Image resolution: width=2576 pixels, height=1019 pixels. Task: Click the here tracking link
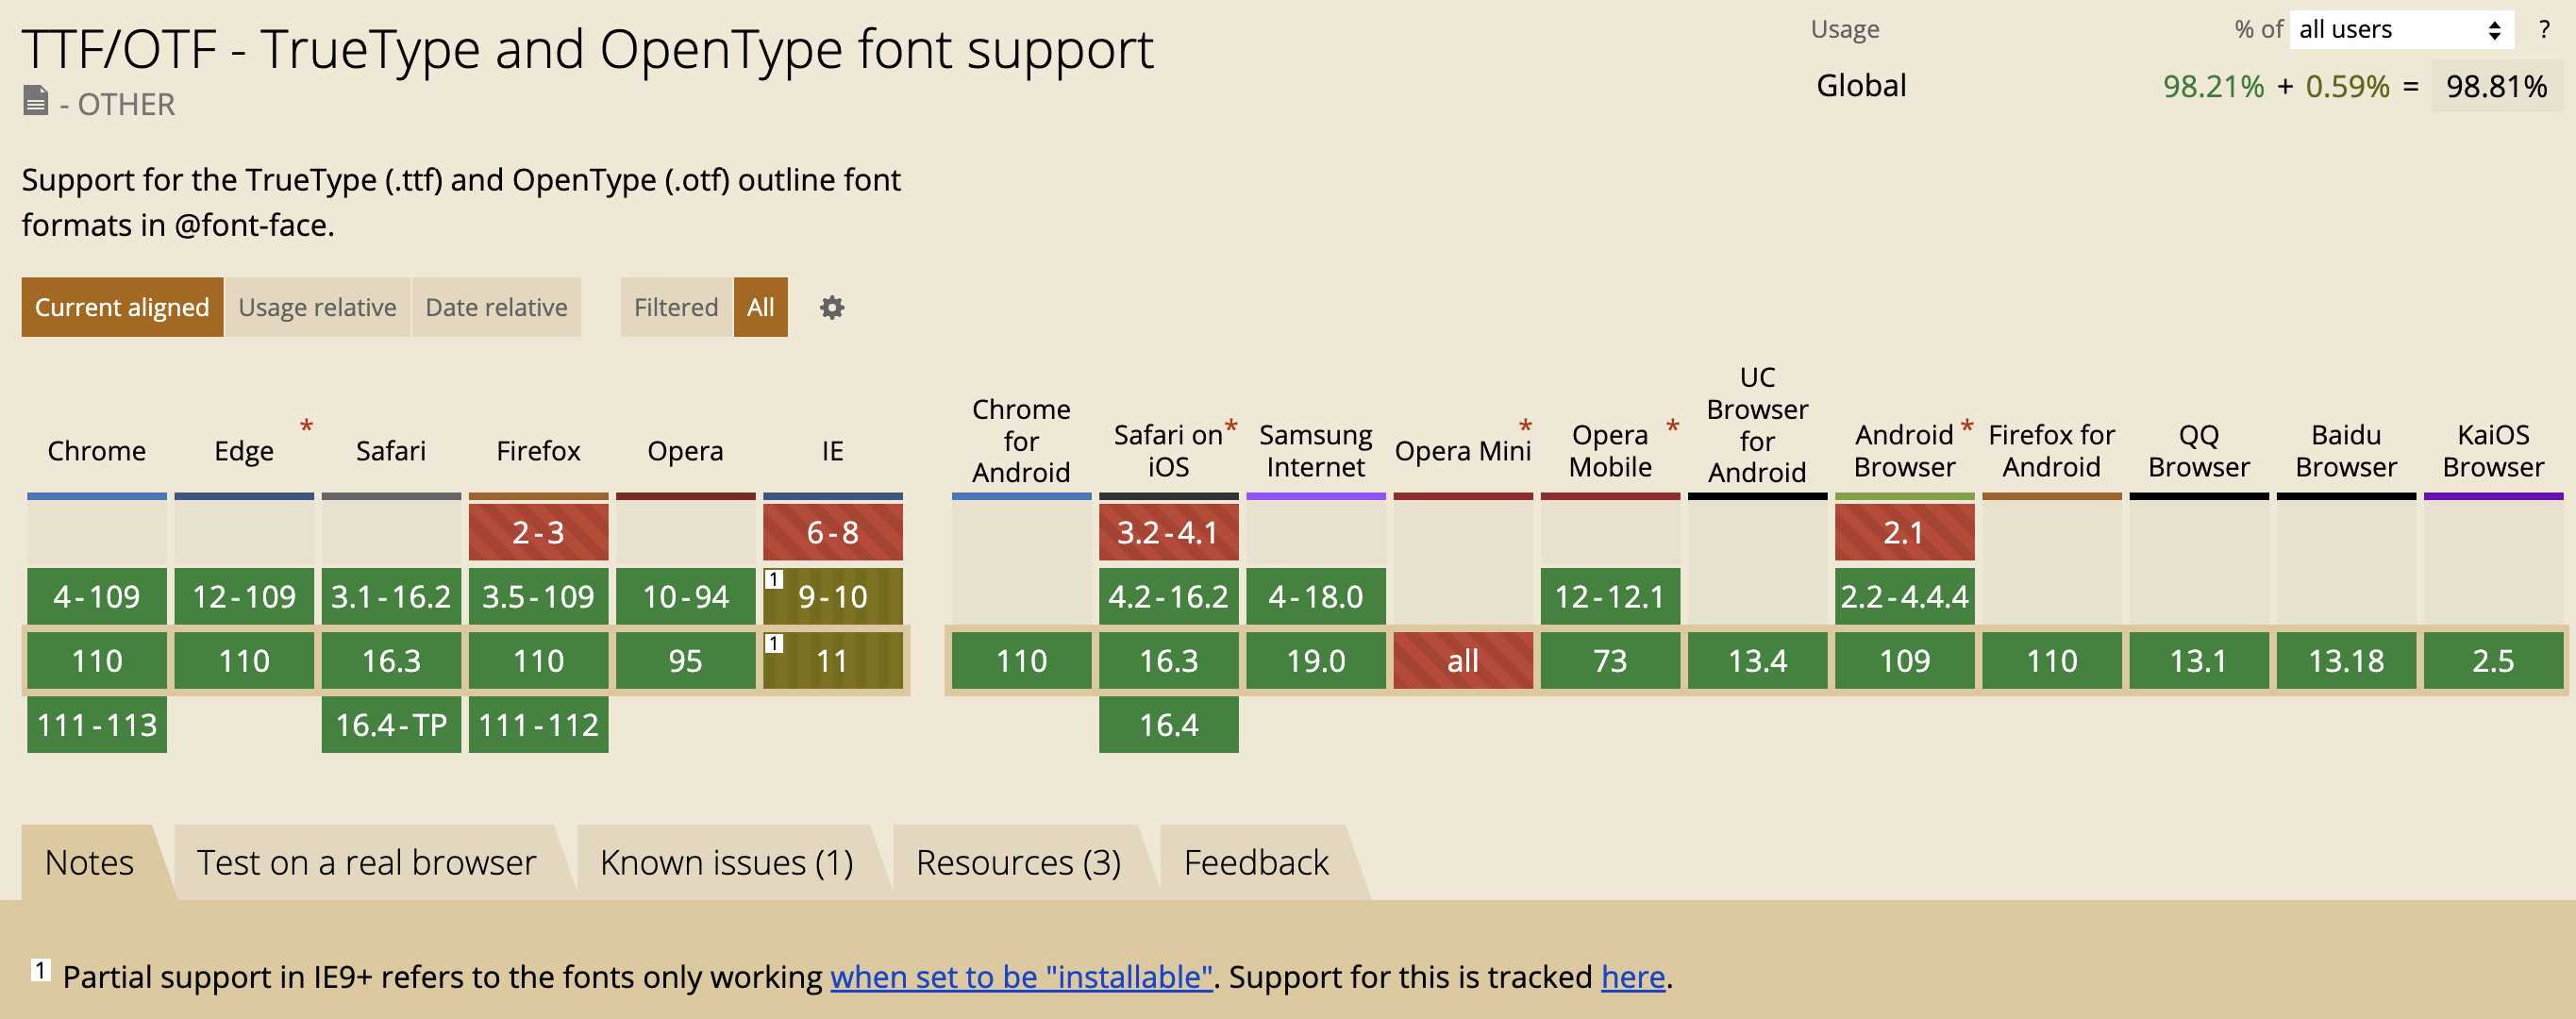1632,976
